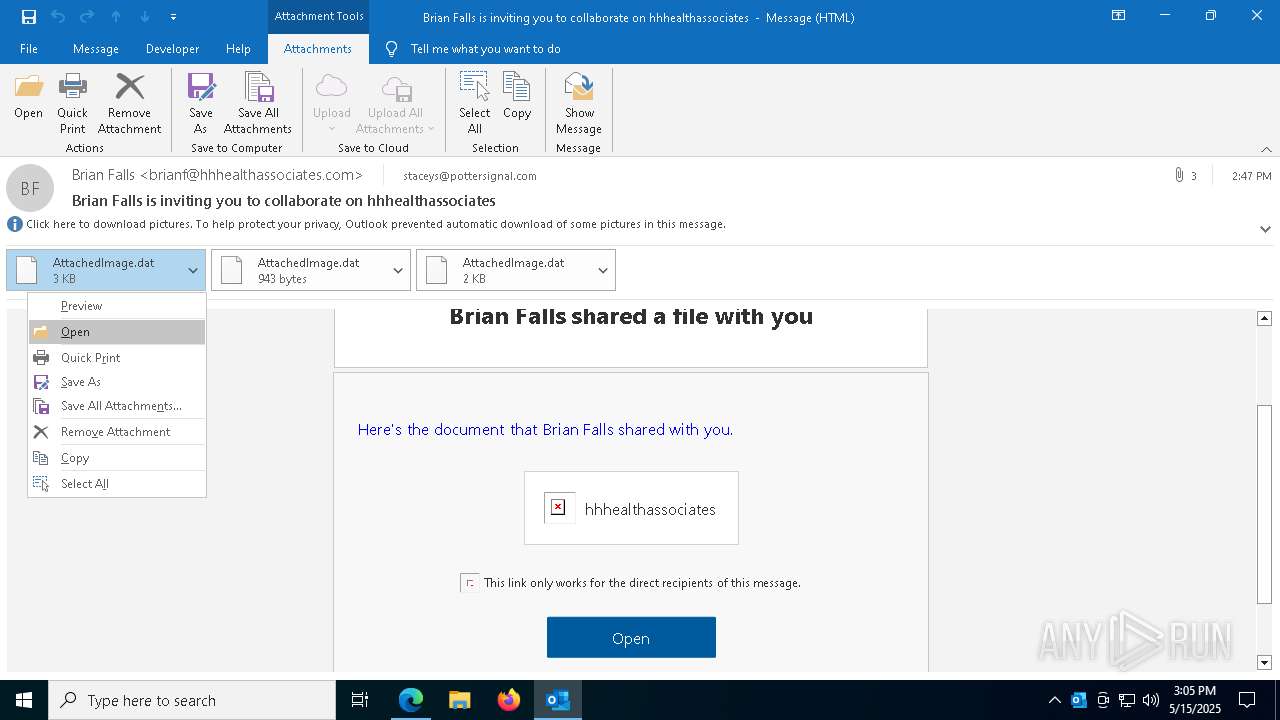This screenshot has width=1280, height=720.
Task: Click Save All Attachments in the ribbon
Action: click(258, 104)
